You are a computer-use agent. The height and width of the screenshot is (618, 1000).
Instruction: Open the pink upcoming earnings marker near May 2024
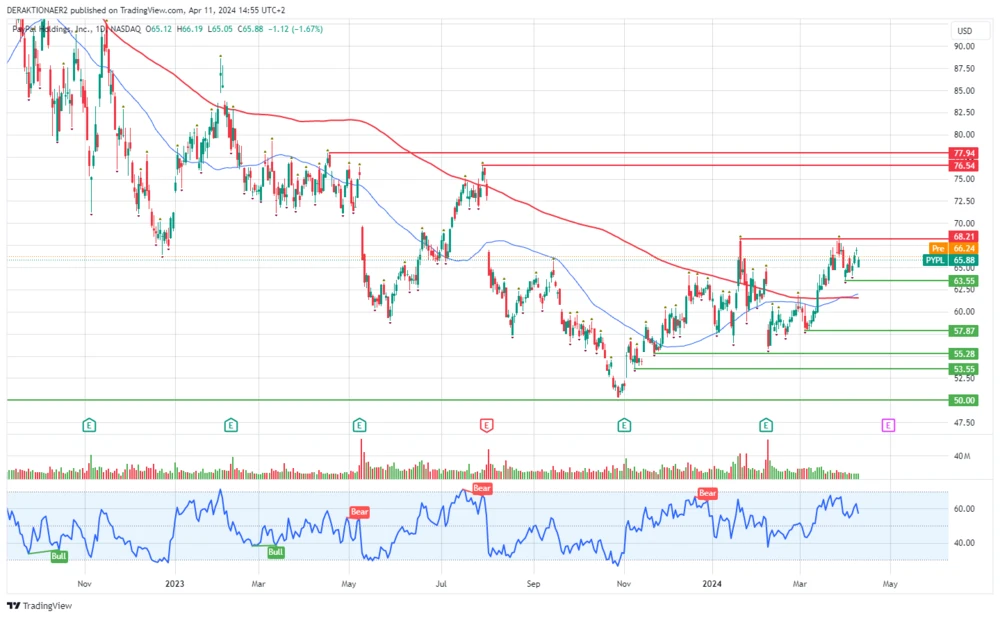click(887, 424)
